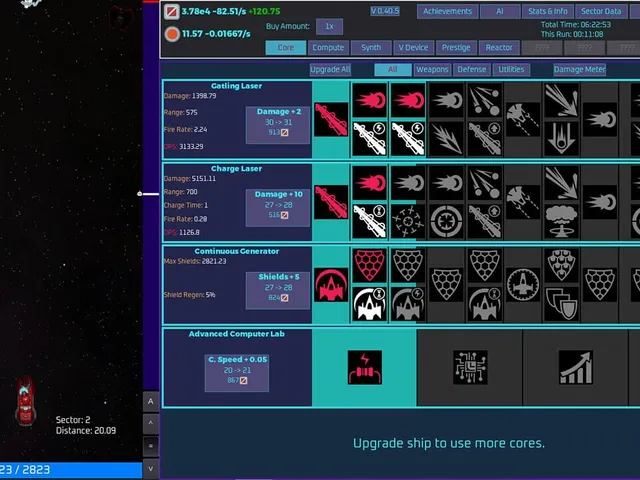Select the Gatling Laser main weapon icon
Screen dimensions: 640x480
[331, 120]
